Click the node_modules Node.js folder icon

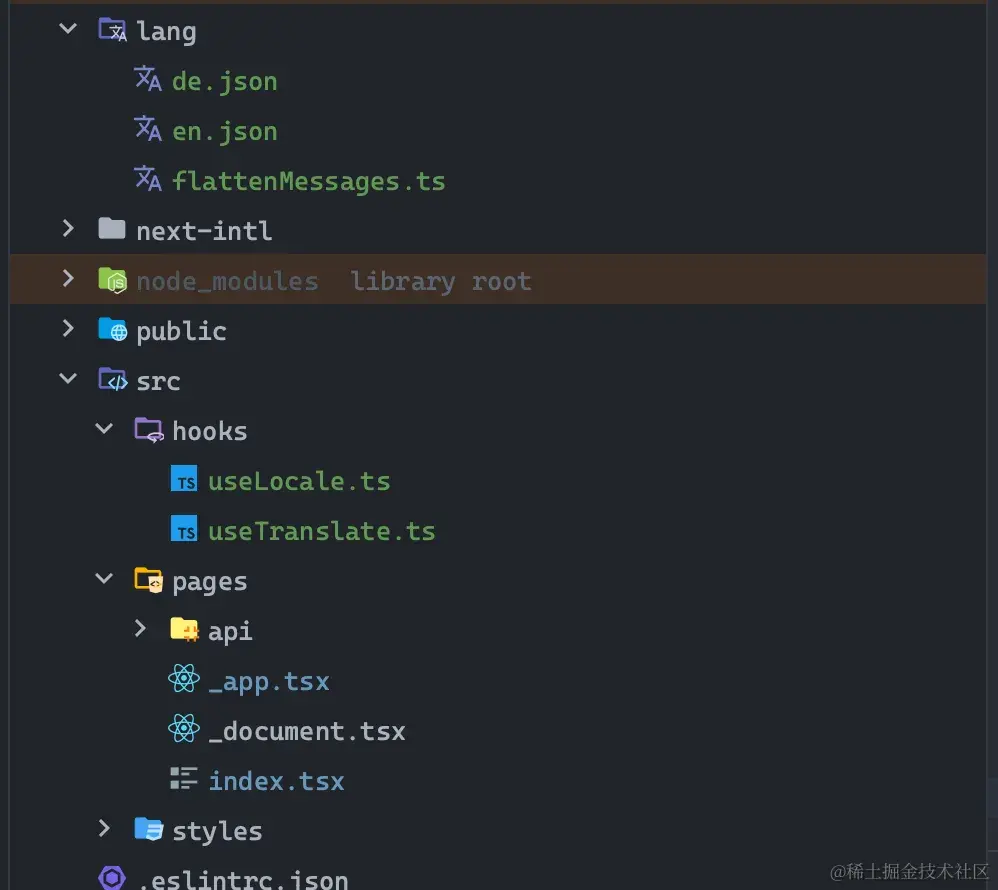[113, 279]
